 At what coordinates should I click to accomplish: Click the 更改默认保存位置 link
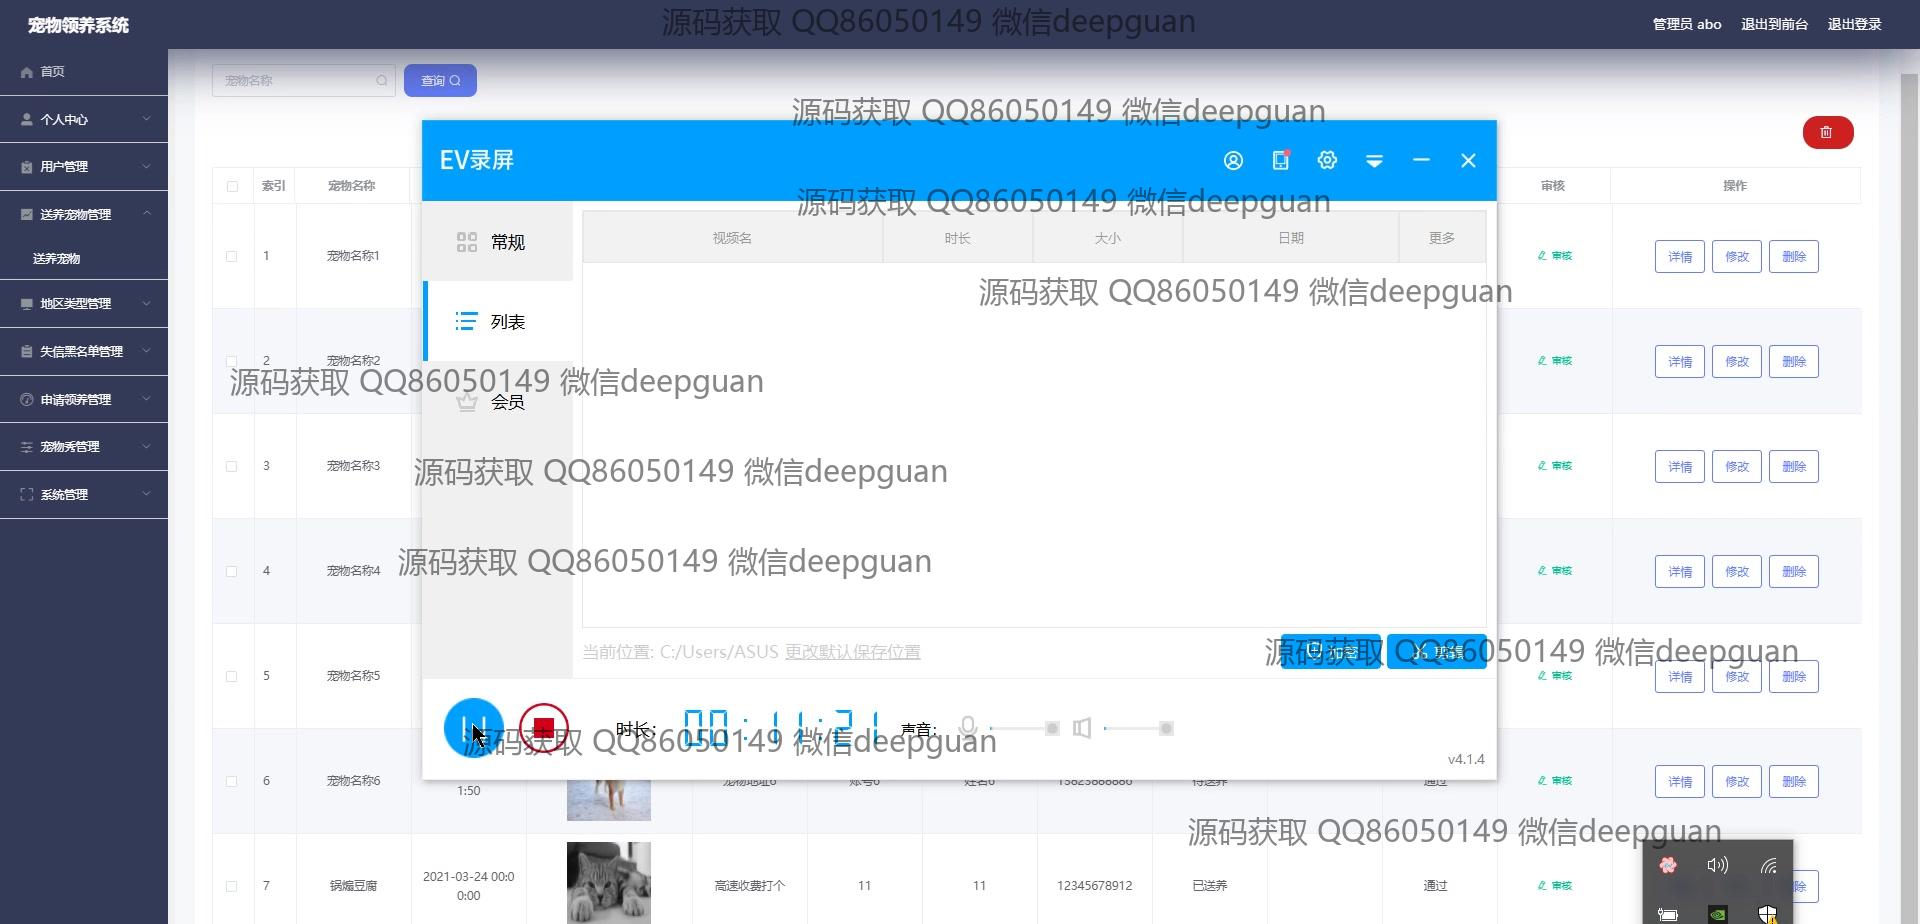click(852, 652)
